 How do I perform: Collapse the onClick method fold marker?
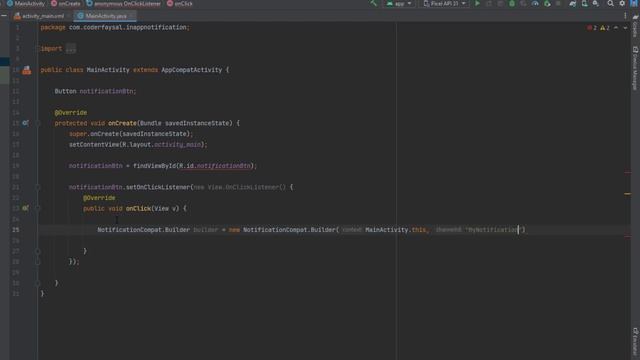(37, 209)
